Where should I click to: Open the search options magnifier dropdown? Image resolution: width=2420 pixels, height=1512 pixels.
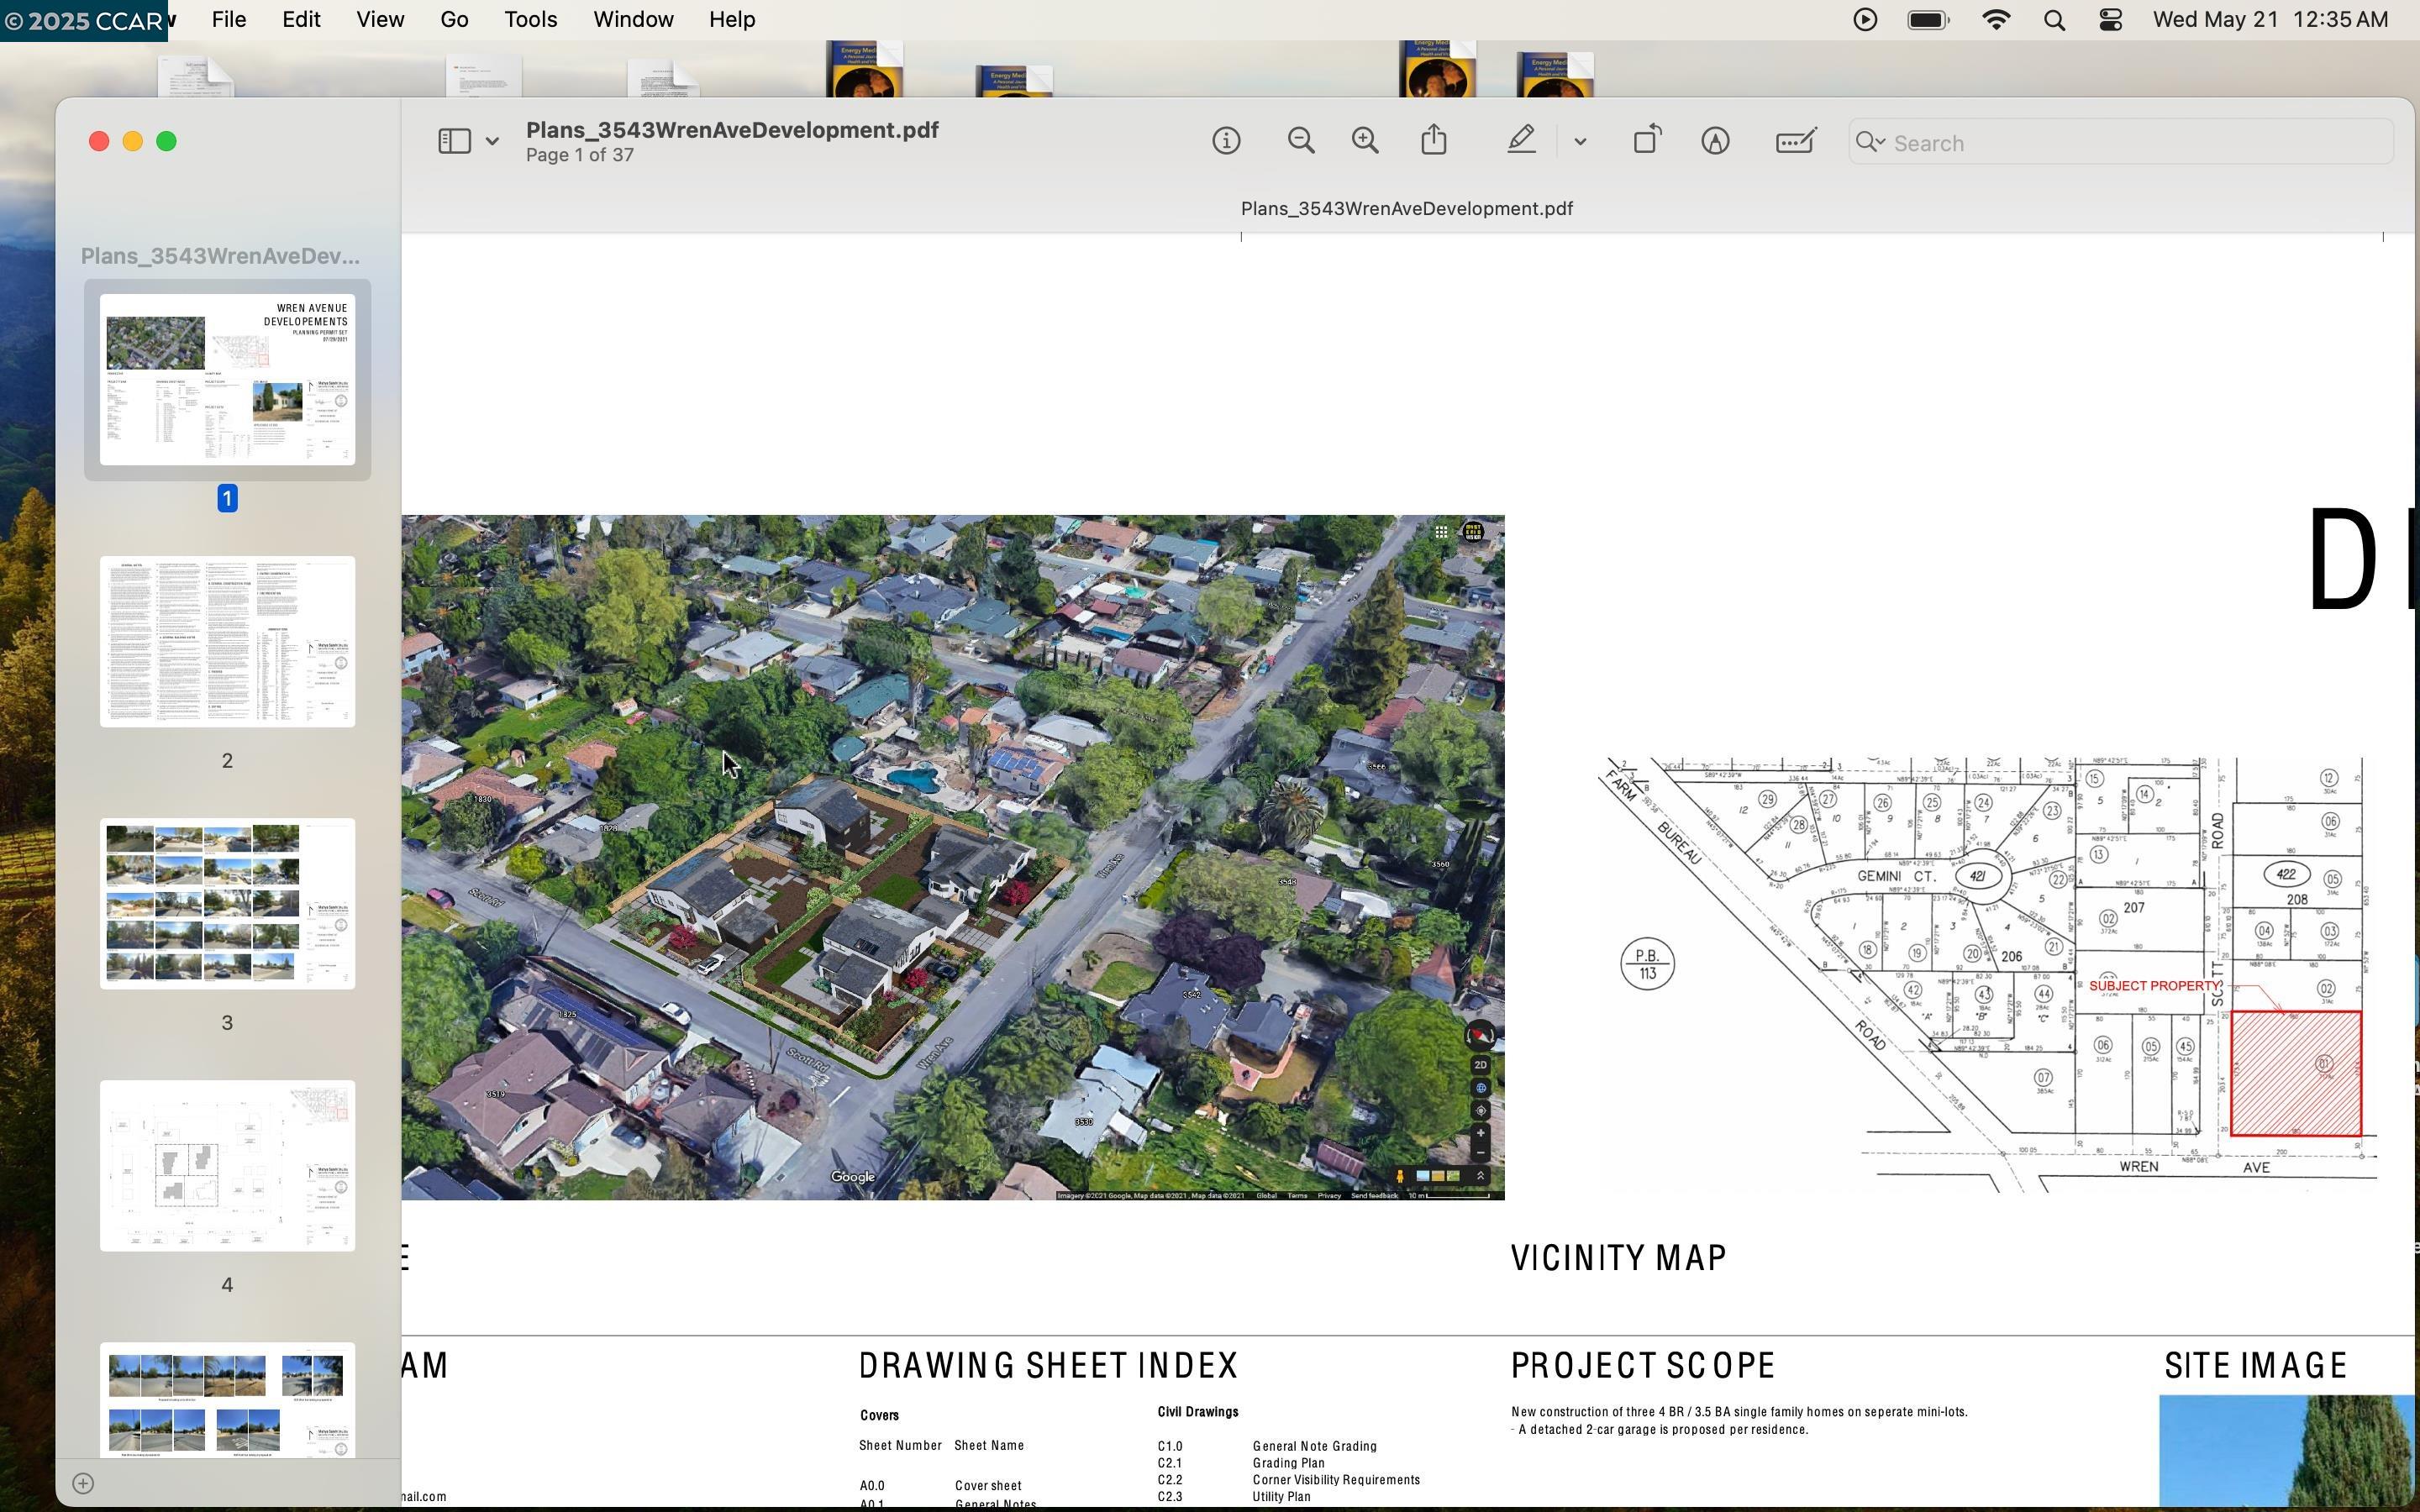coord(1870,143)
